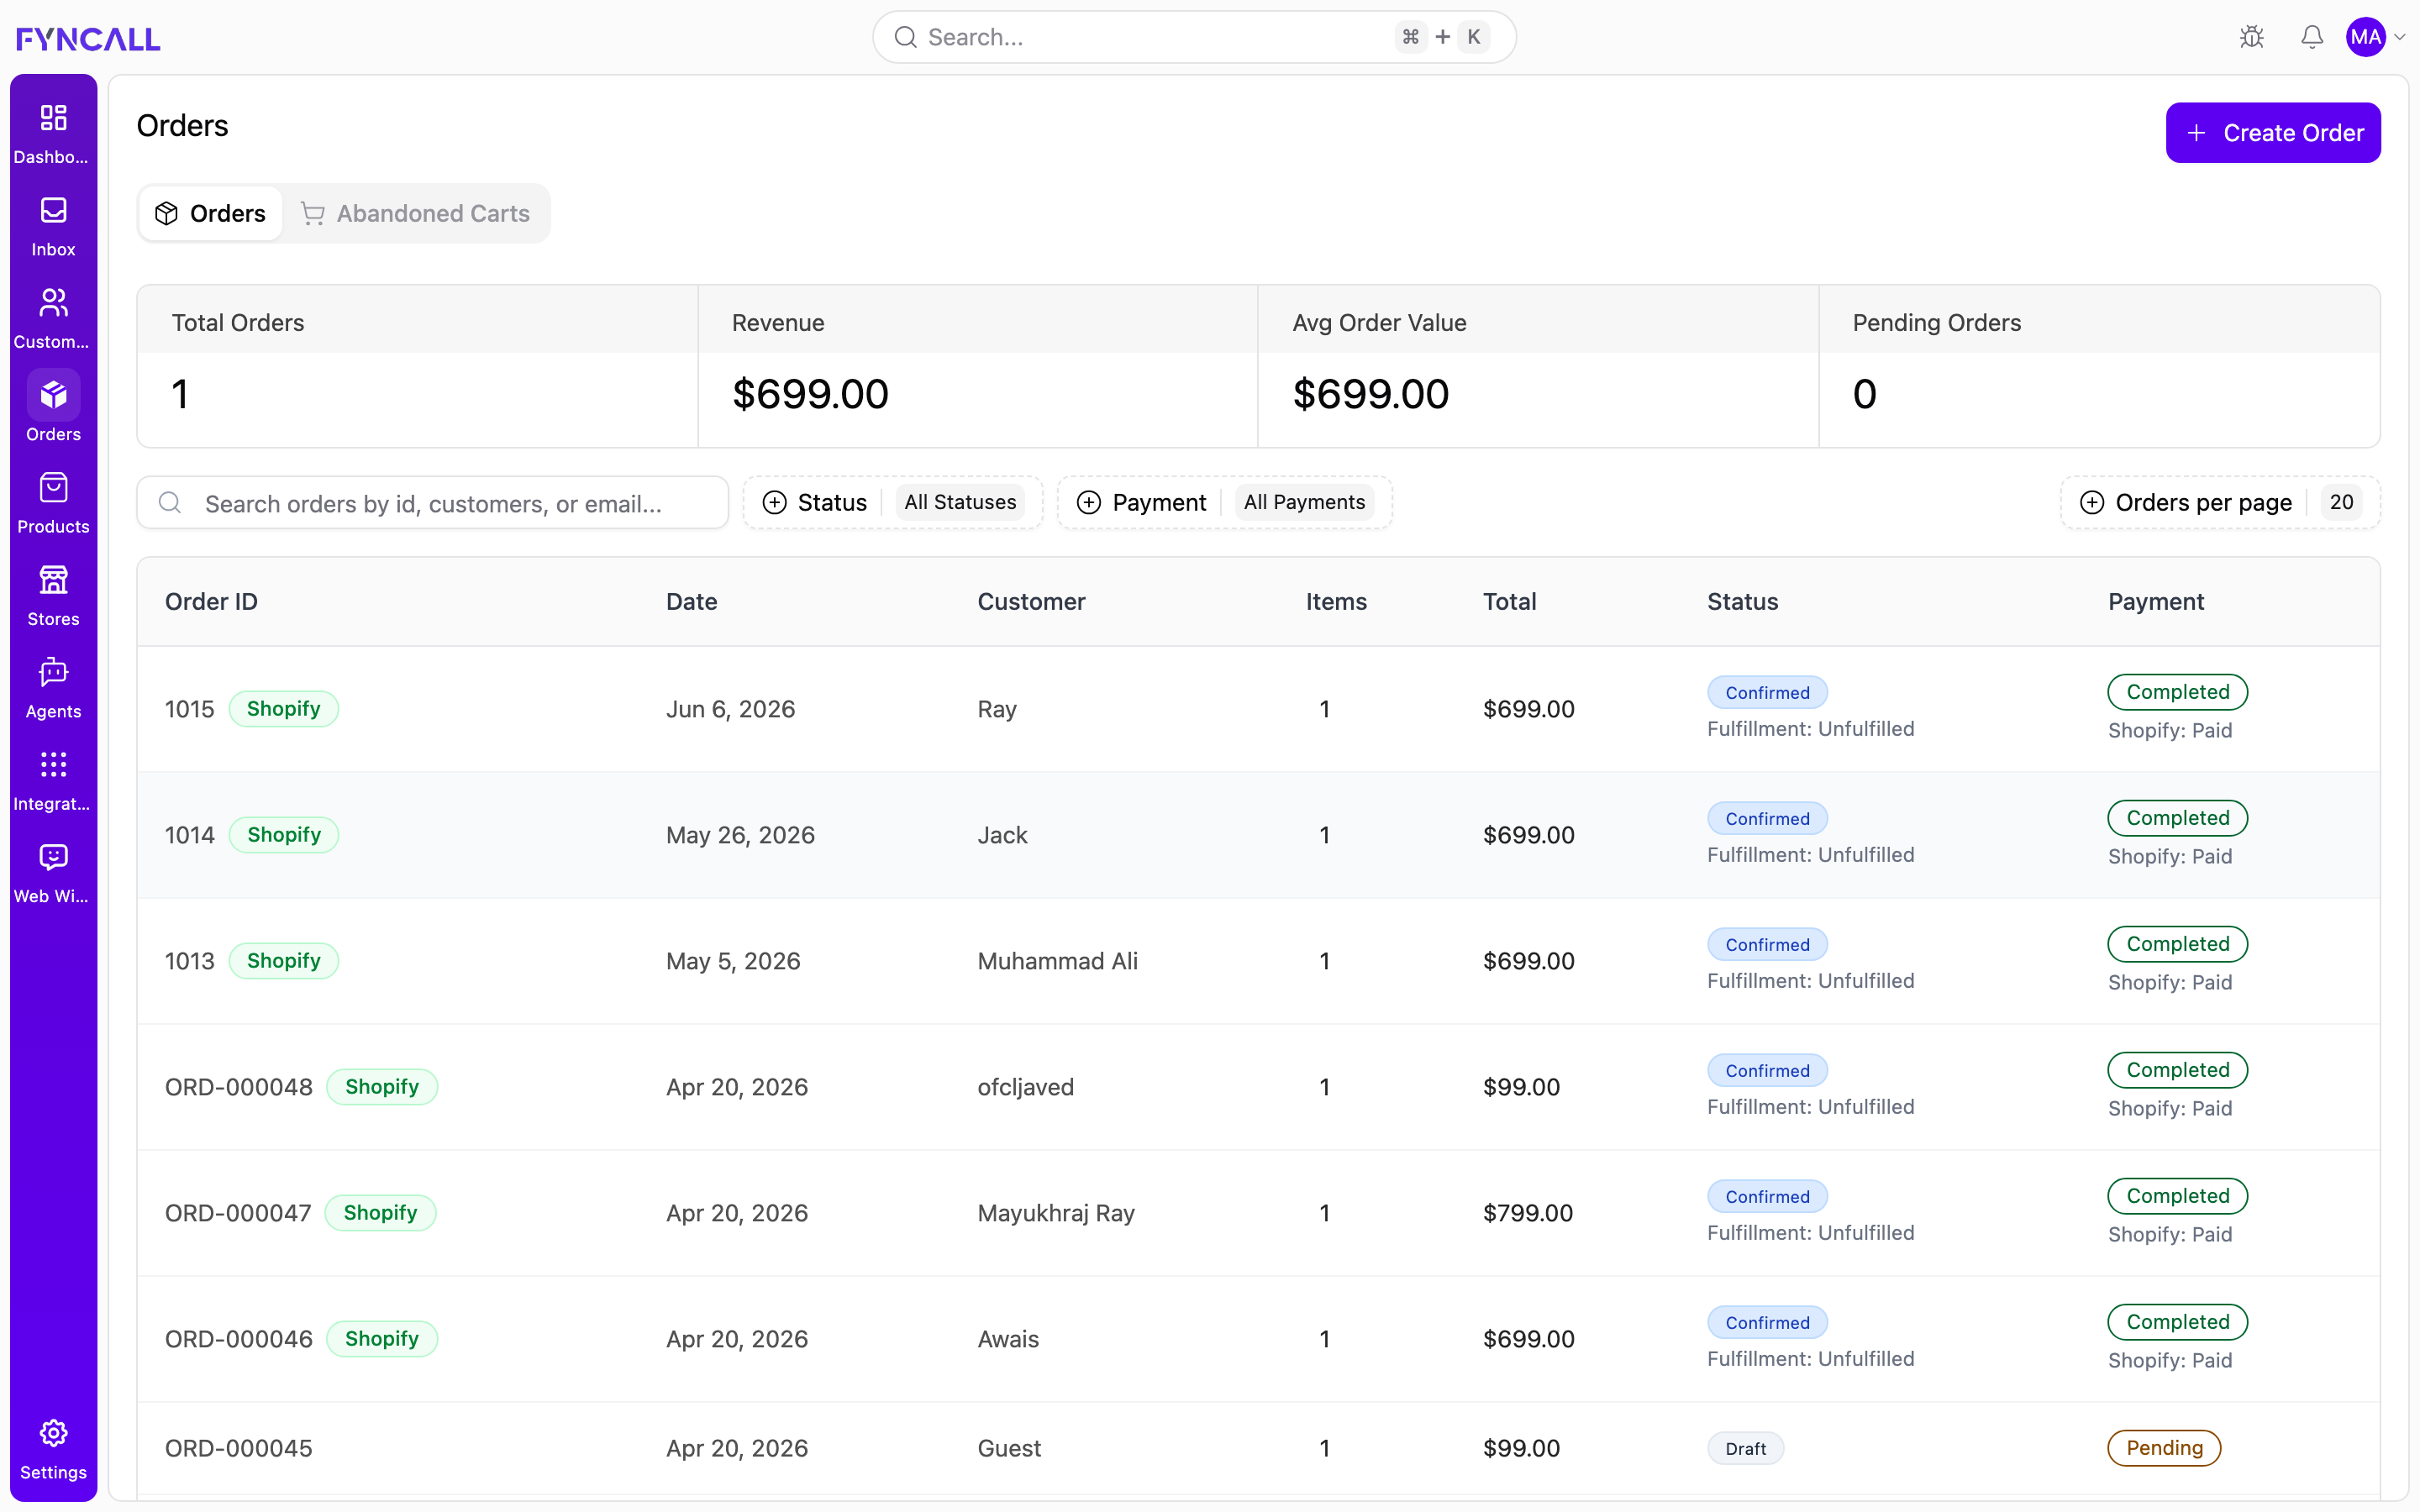This screenshot has width=2420, height=1512.
Task: Click the $799.00 total
Action: (1527, 1213)
